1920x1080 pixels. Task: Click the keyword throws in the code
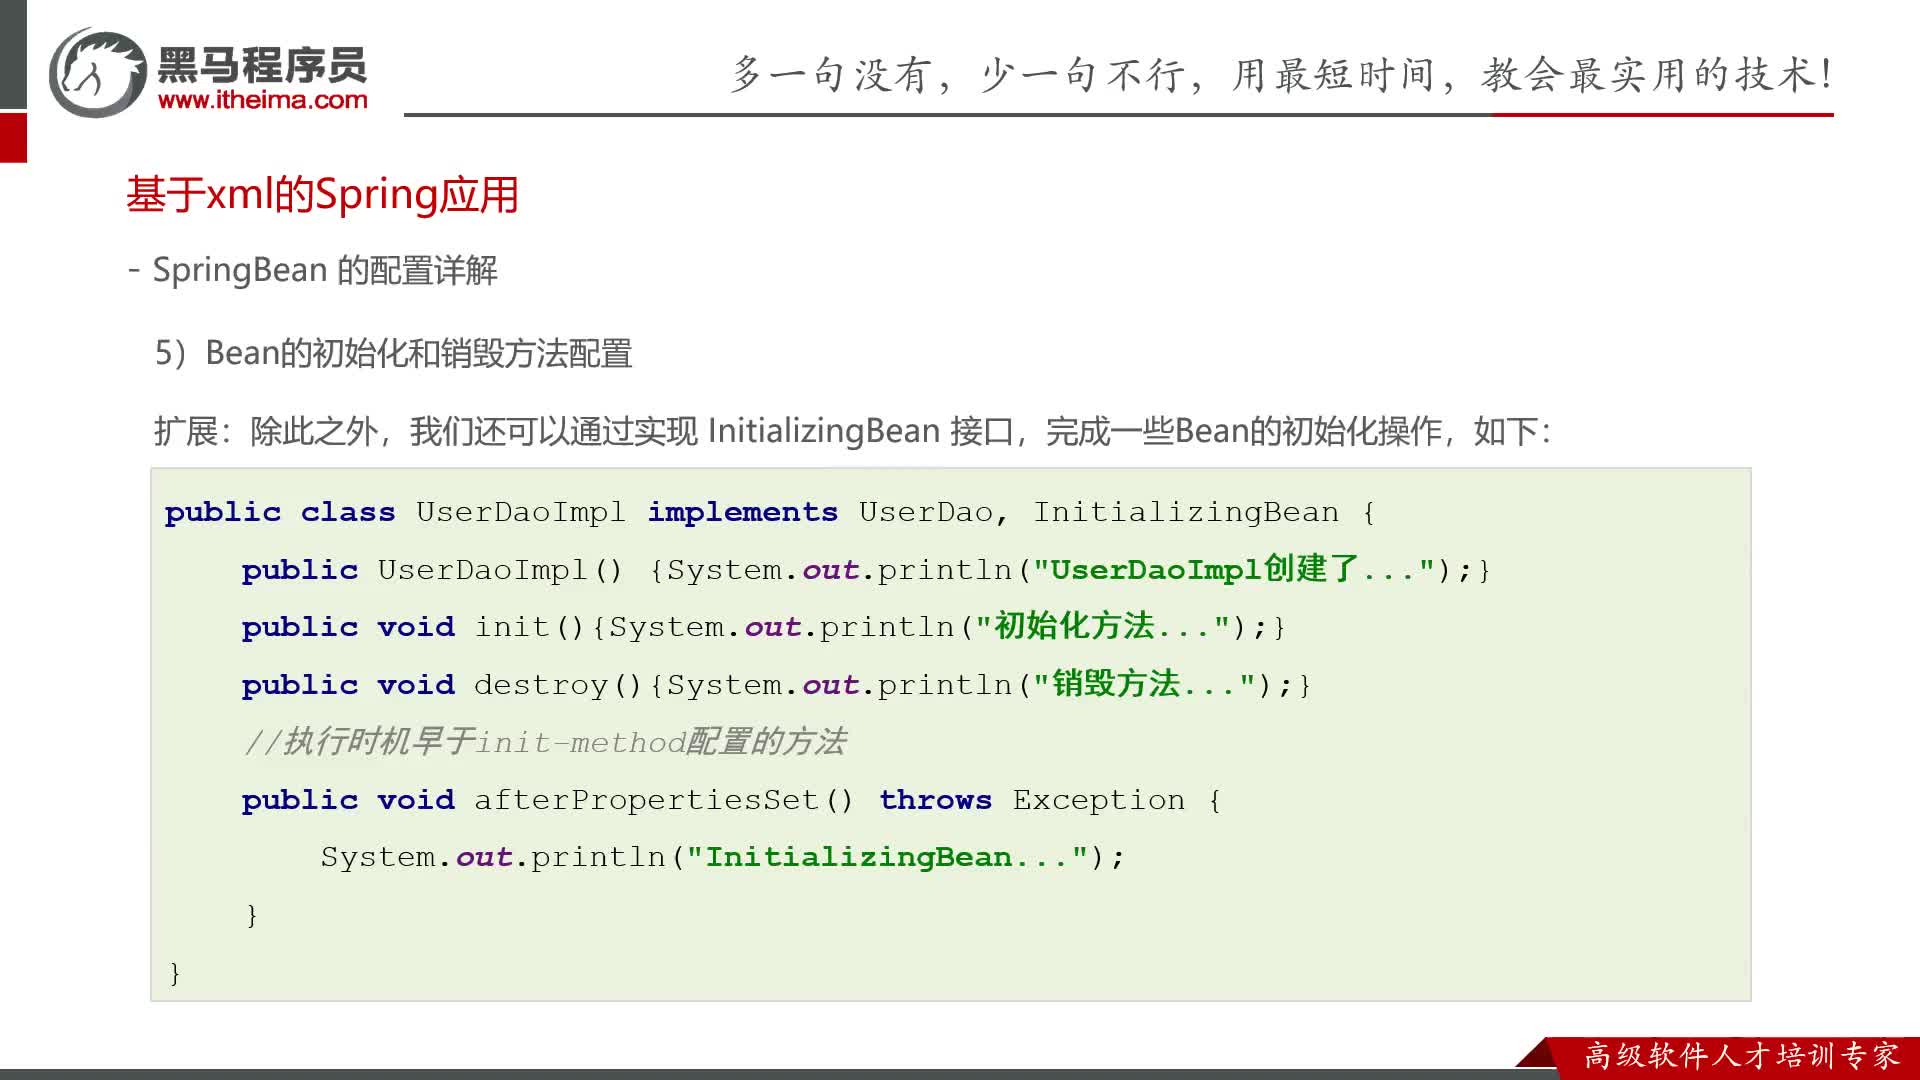pyautogui.click(x=935, y=800)
